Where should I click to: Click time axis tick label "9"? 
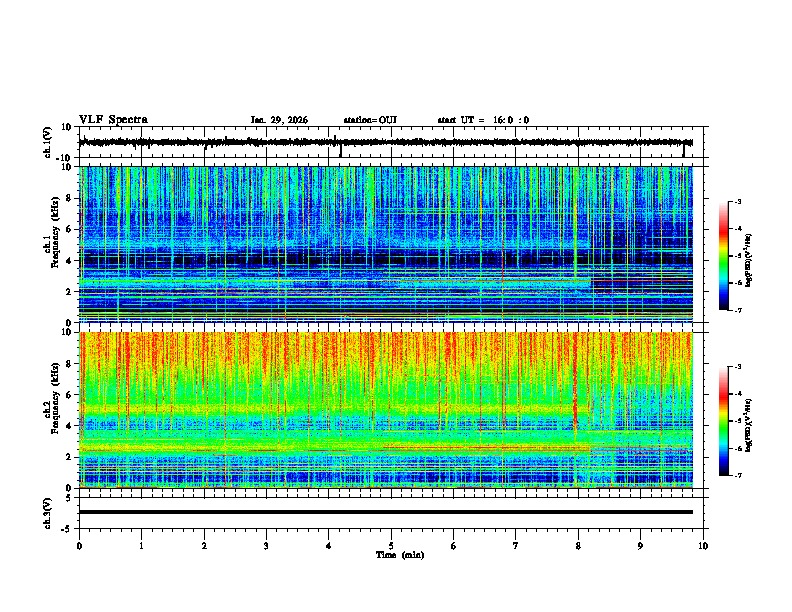[640, 546]
